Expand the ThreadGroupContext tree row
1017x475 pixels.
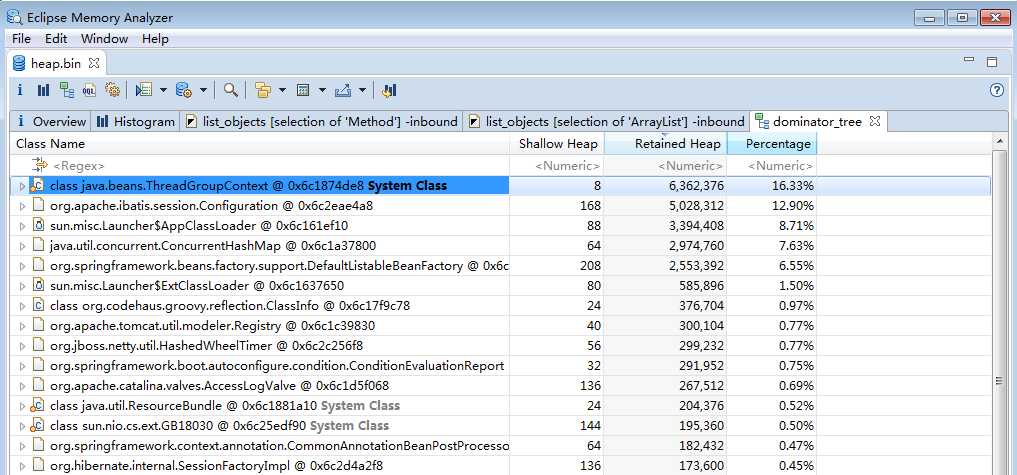tap(21, 186)
